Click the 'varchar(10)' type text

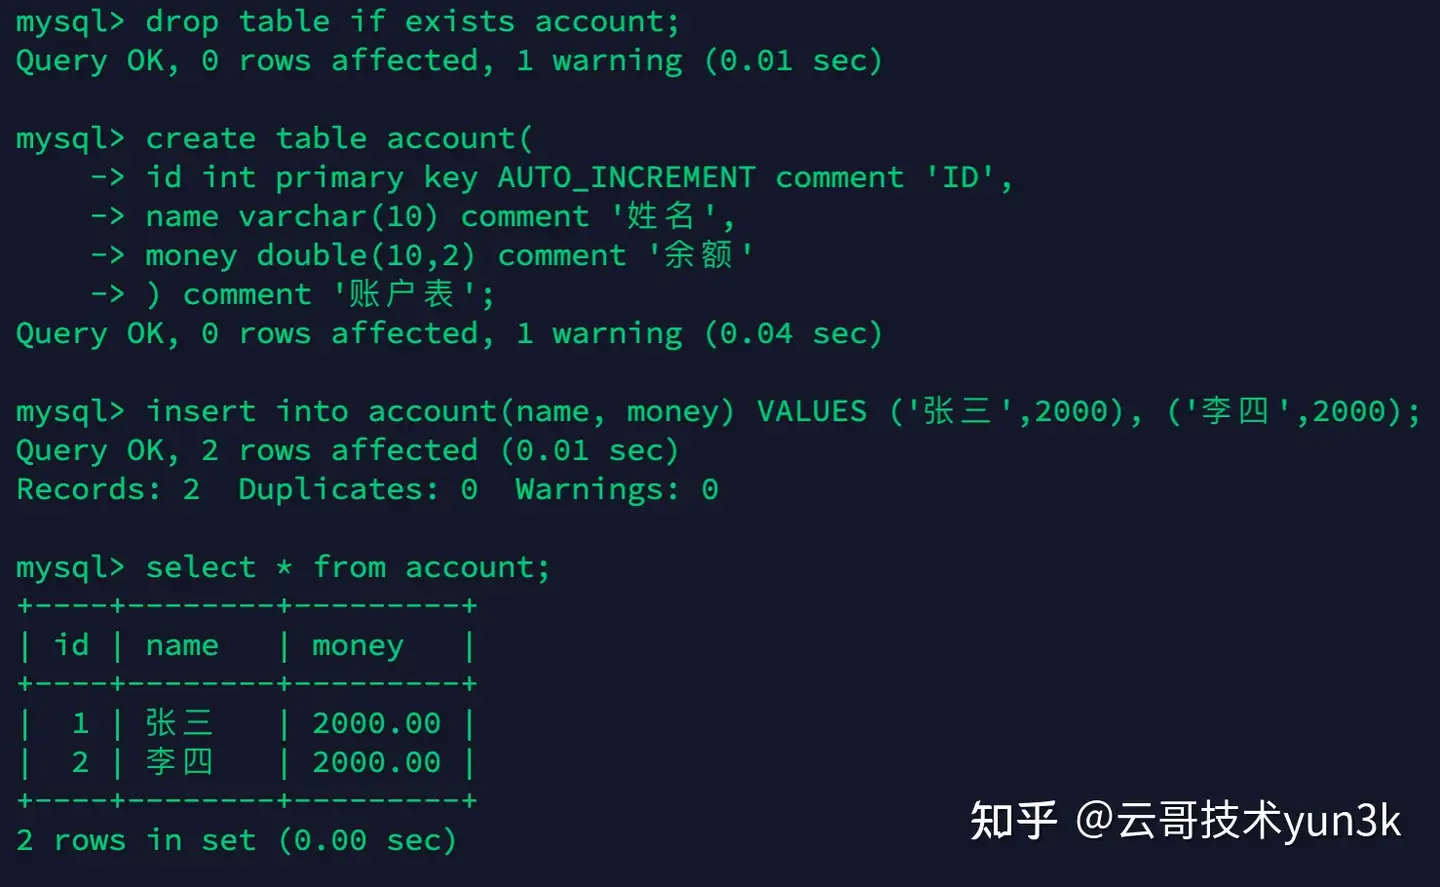pyautogui.click(x=338, y=216)
